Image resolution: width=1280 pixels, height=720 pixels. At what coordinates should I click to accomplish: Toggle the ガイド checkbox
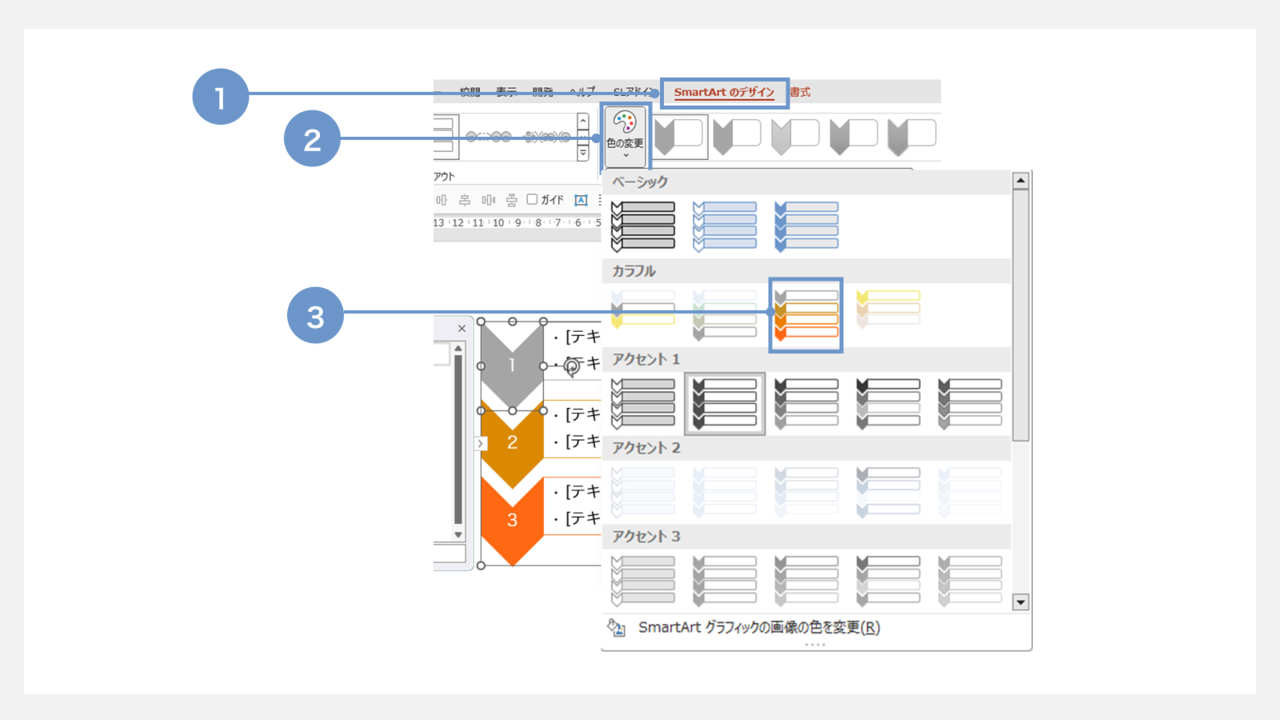(532, 199)
